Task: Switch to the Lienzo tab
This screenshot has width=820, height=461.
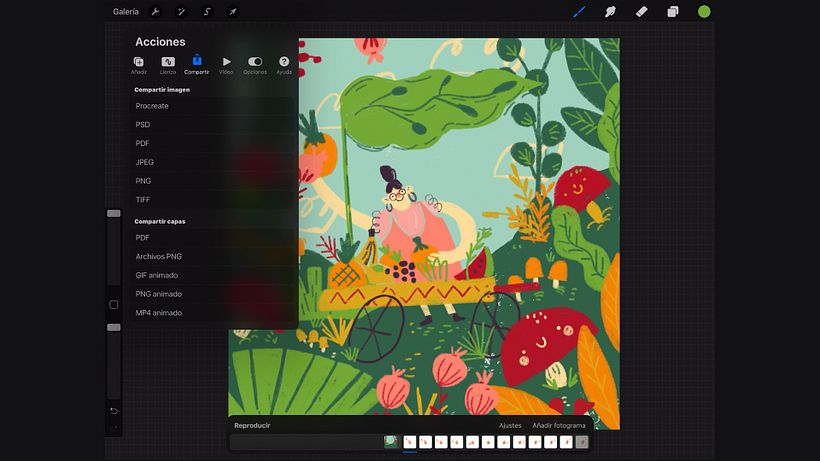Action: 168,65
